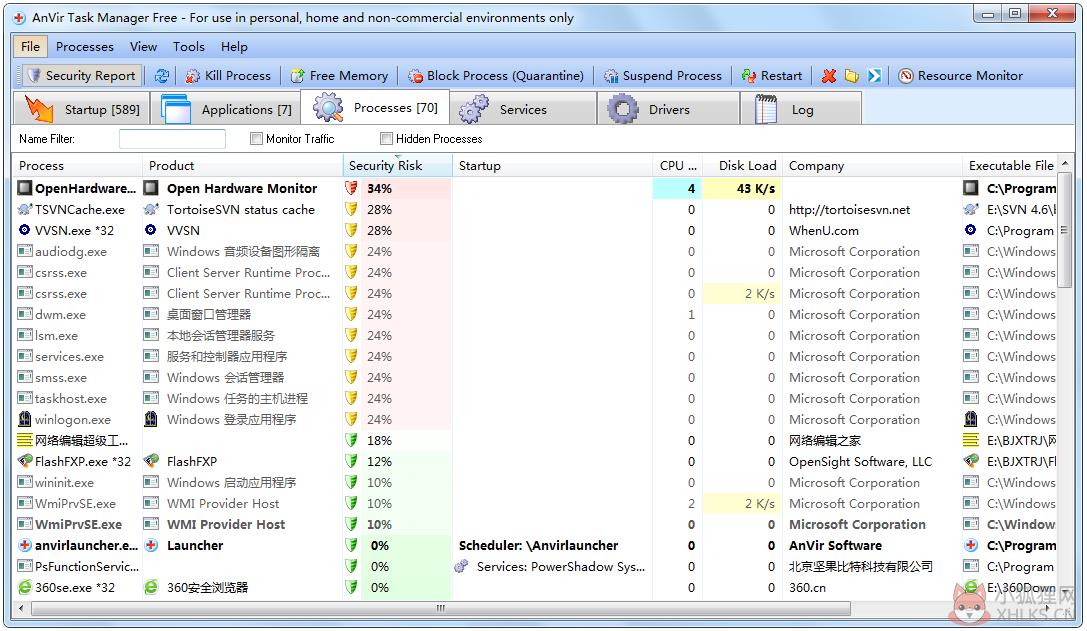Click the red X delete icon
The width and height of the screenshot is (1087, 631).
coord(828,76)
